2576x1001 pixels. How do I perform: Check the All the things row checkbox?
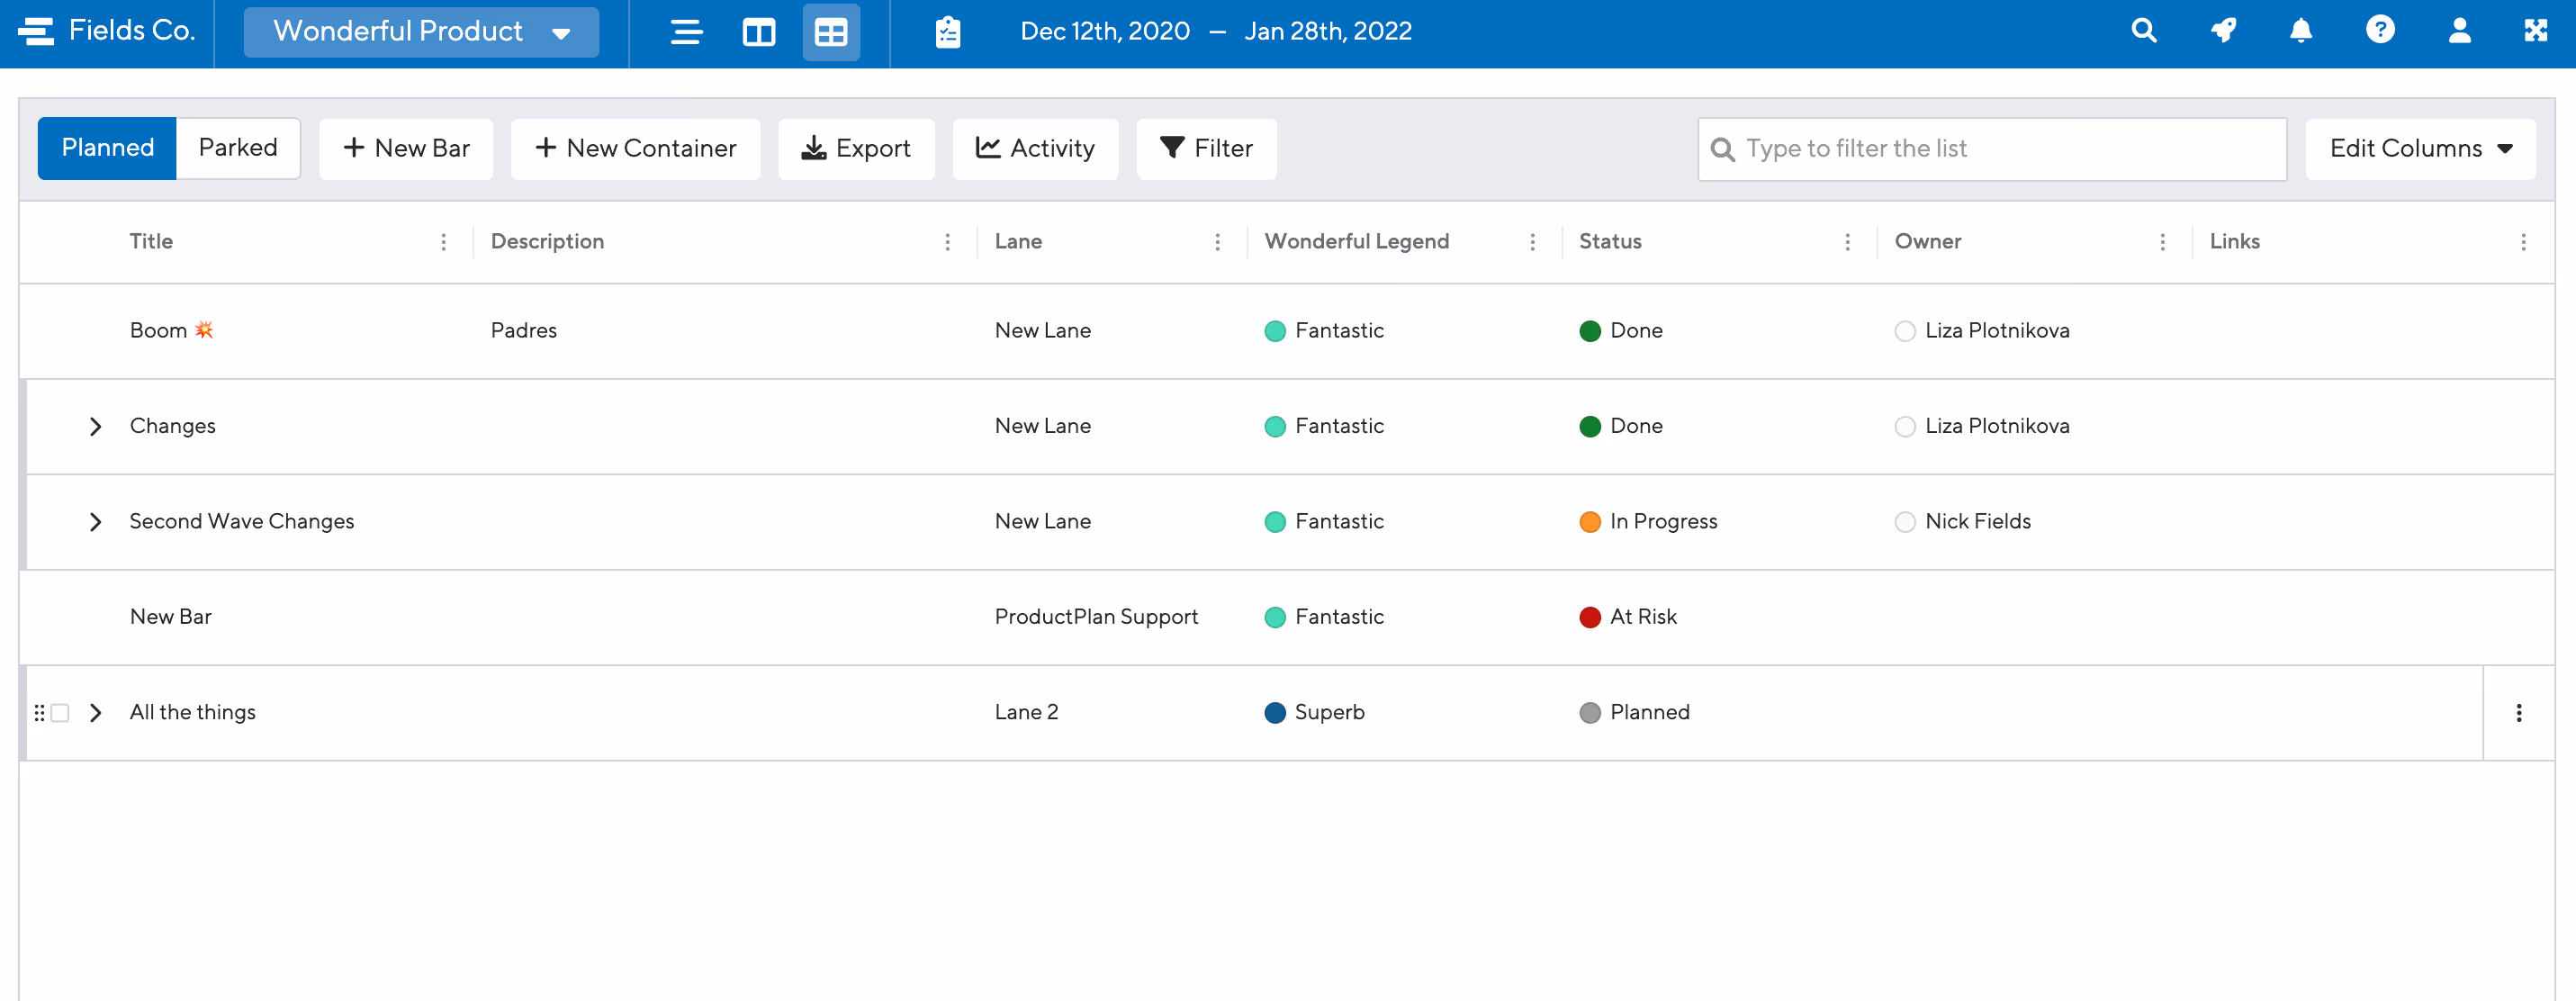point(60,713)
